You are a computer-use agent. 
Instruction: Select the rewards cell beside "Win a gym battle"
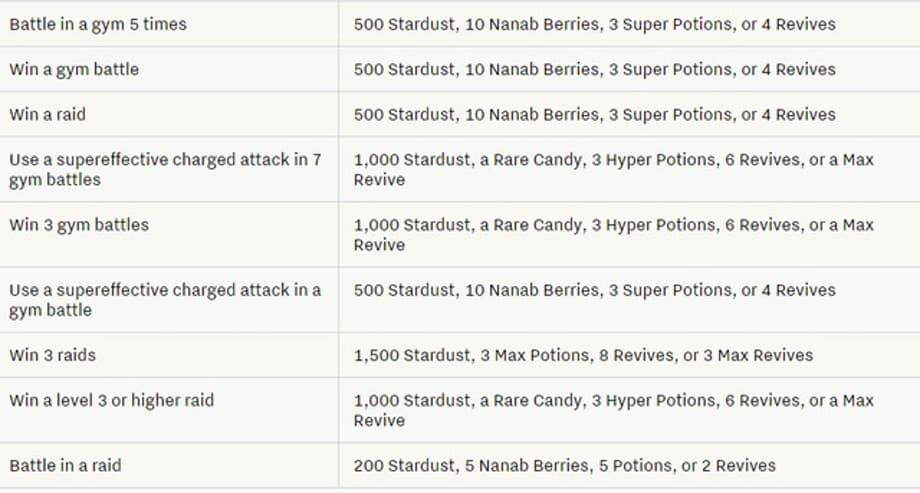(x=594, y=69)
